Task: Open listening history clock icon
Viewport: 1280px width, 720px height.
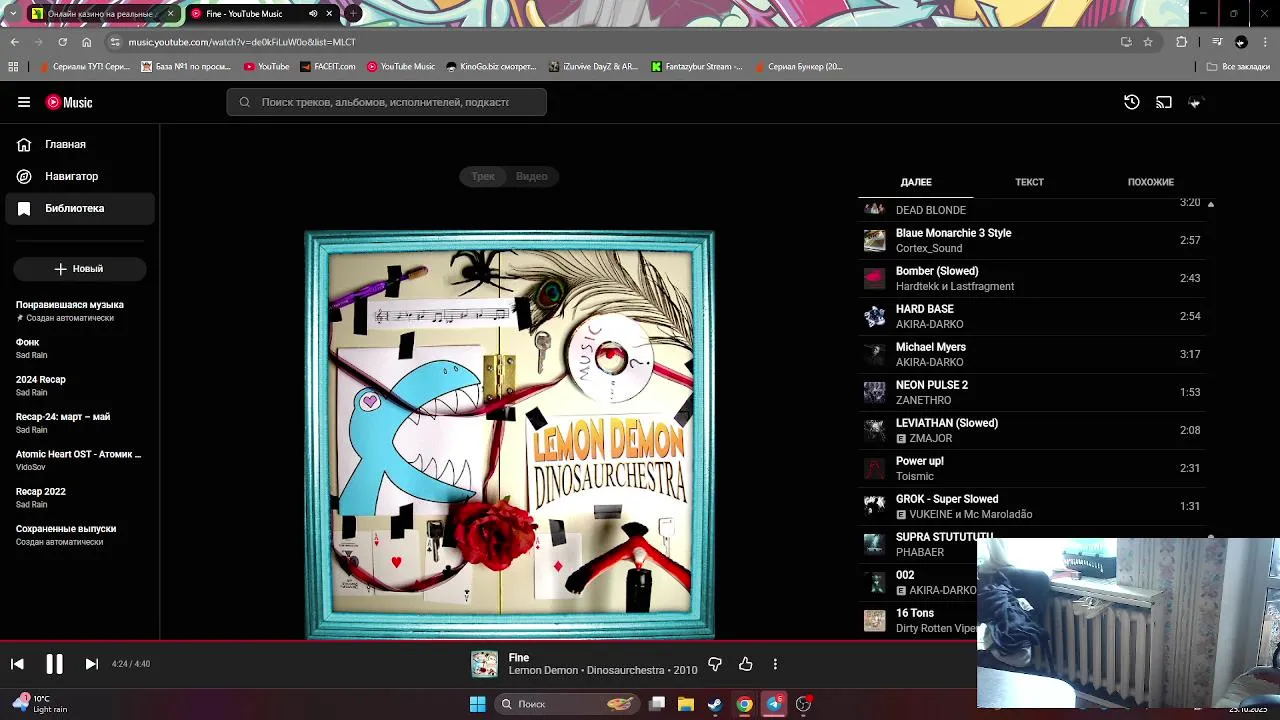Action: click(x=1131, y=102)
